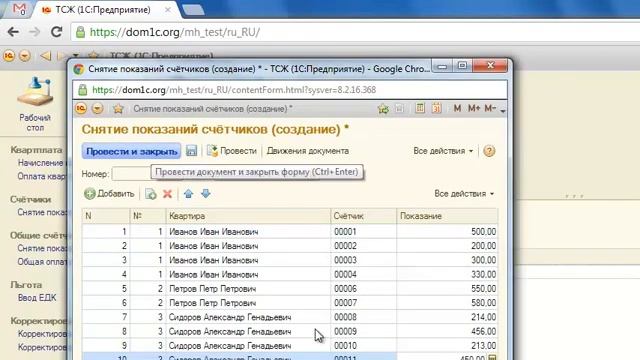The image size is (640, 360).
Task: Close the ТСЖ (1С:Предприятие) tab
Action: click(x=168, y=10)
